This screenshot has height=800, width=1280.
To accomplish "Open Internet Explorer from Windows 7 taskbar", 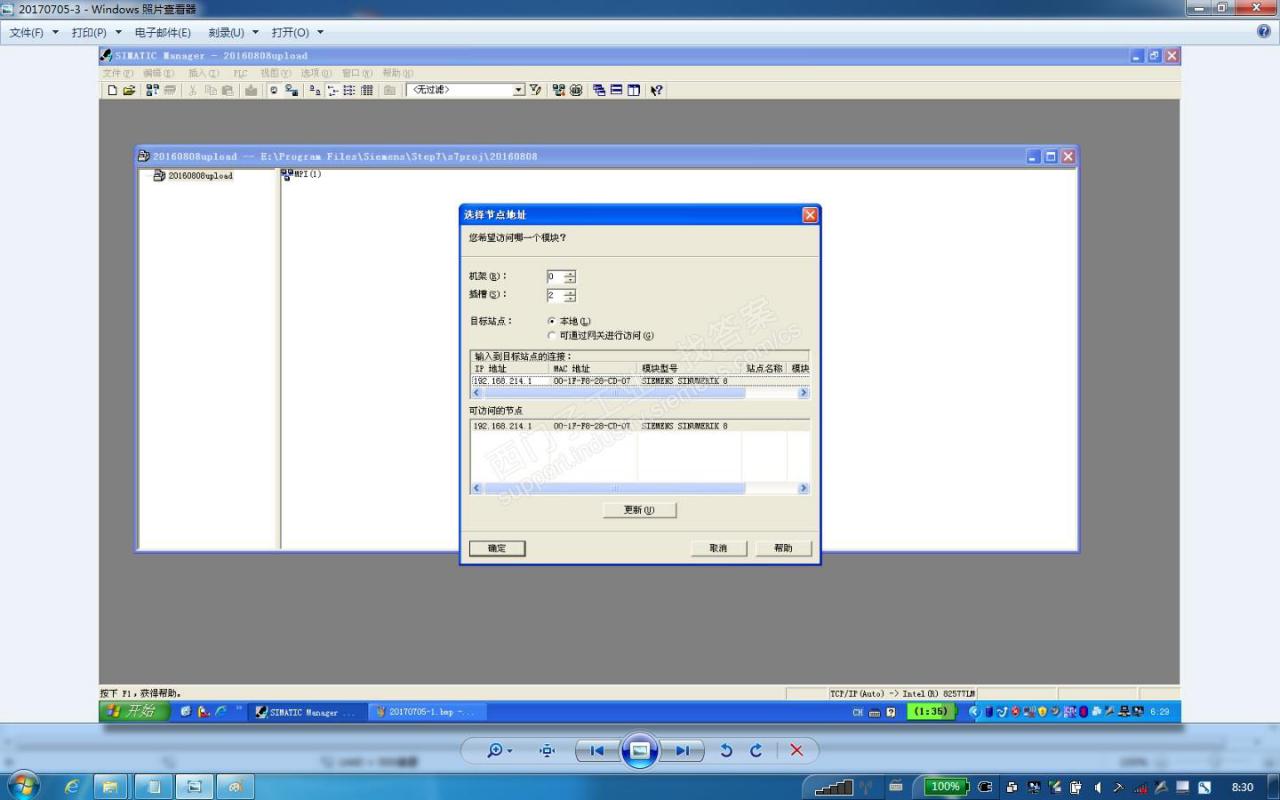I will [x=72, y=787].
